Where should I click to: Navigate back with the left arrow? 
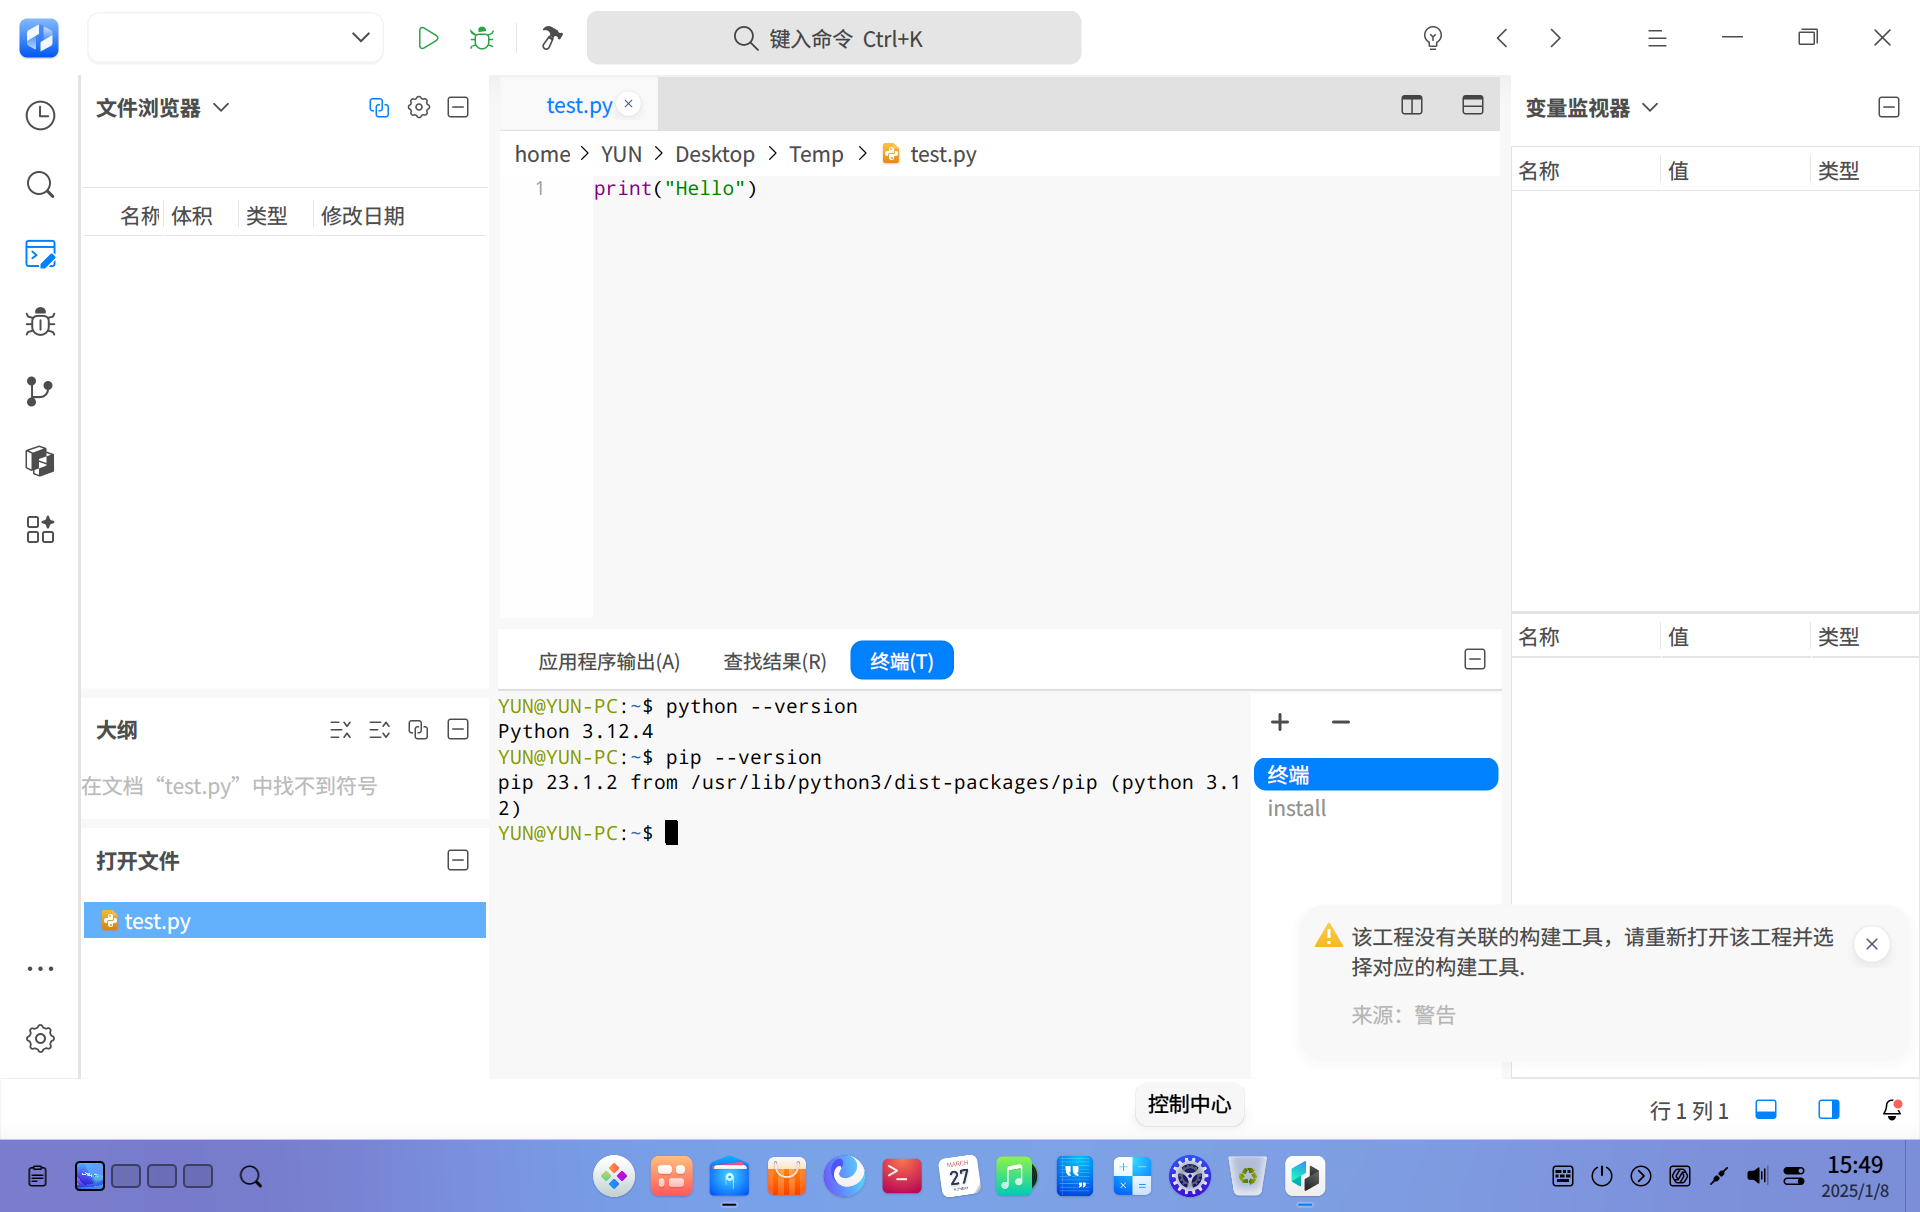[1502, 38]
